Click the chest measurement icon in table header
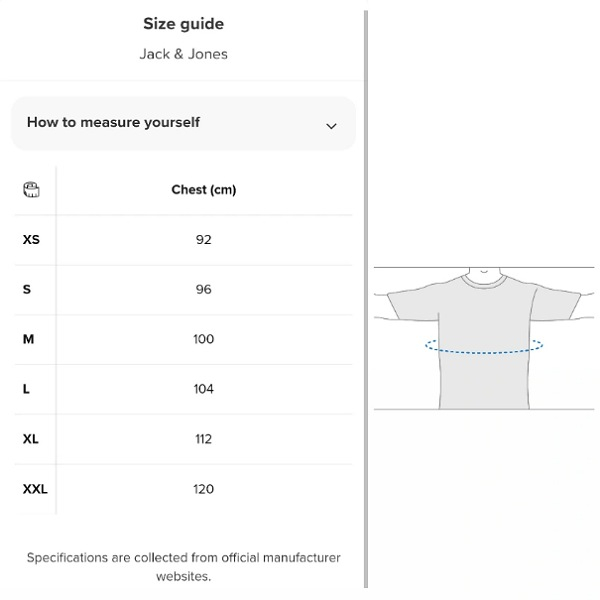This screenshot has width=600, height=600. point(31,190)
